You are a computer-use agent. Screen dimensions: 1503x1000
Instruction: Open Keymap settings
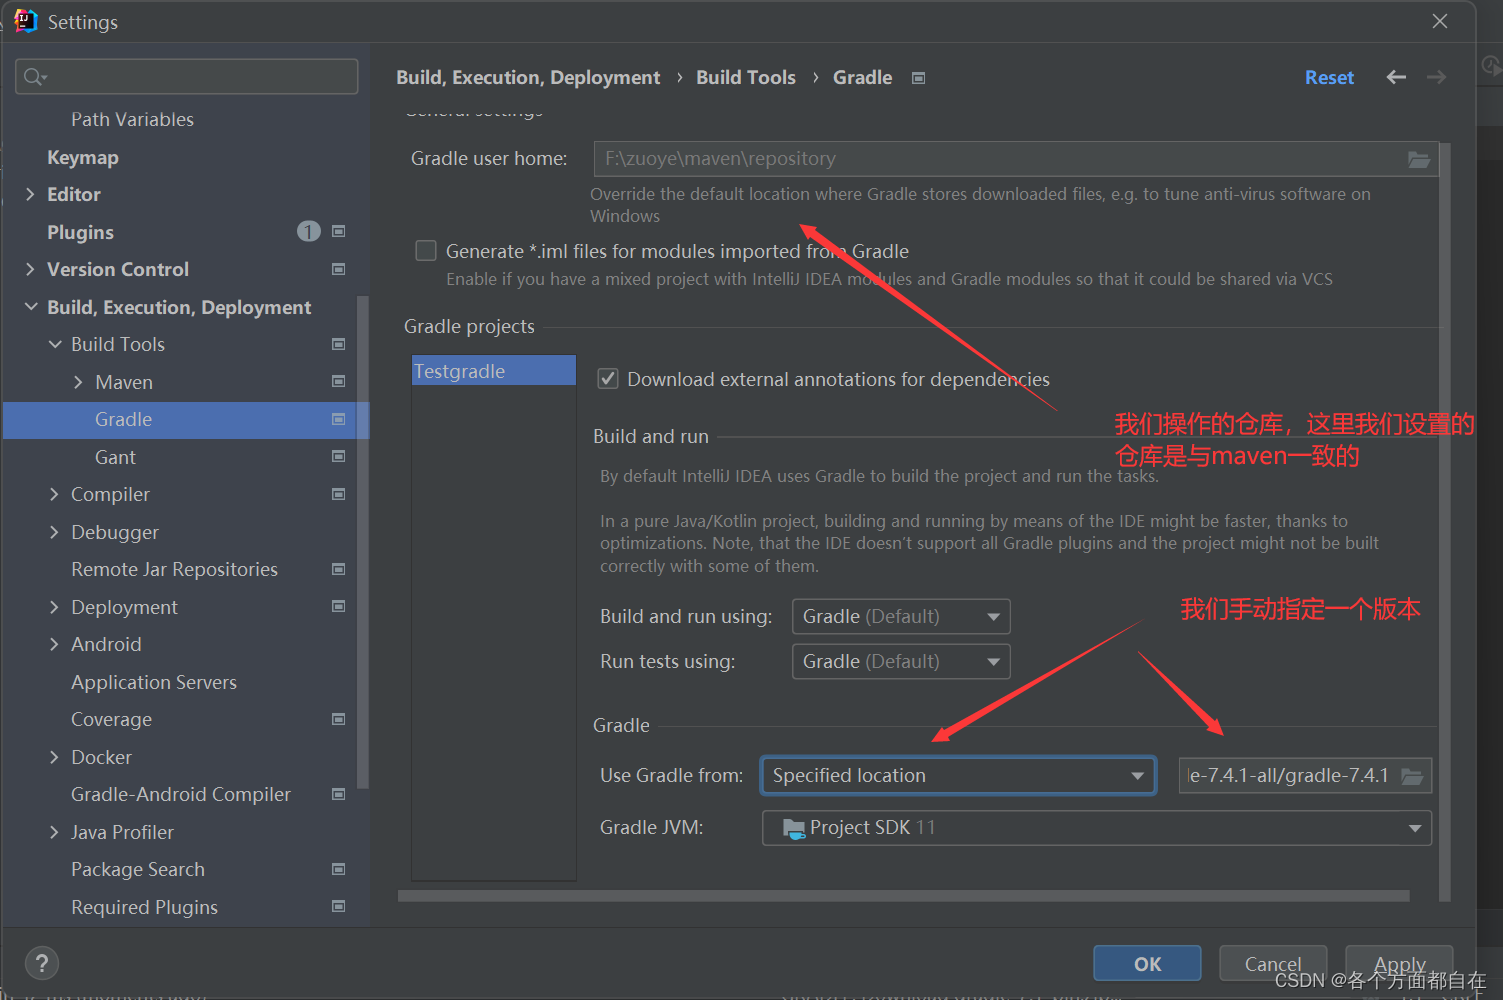(83, 157)
